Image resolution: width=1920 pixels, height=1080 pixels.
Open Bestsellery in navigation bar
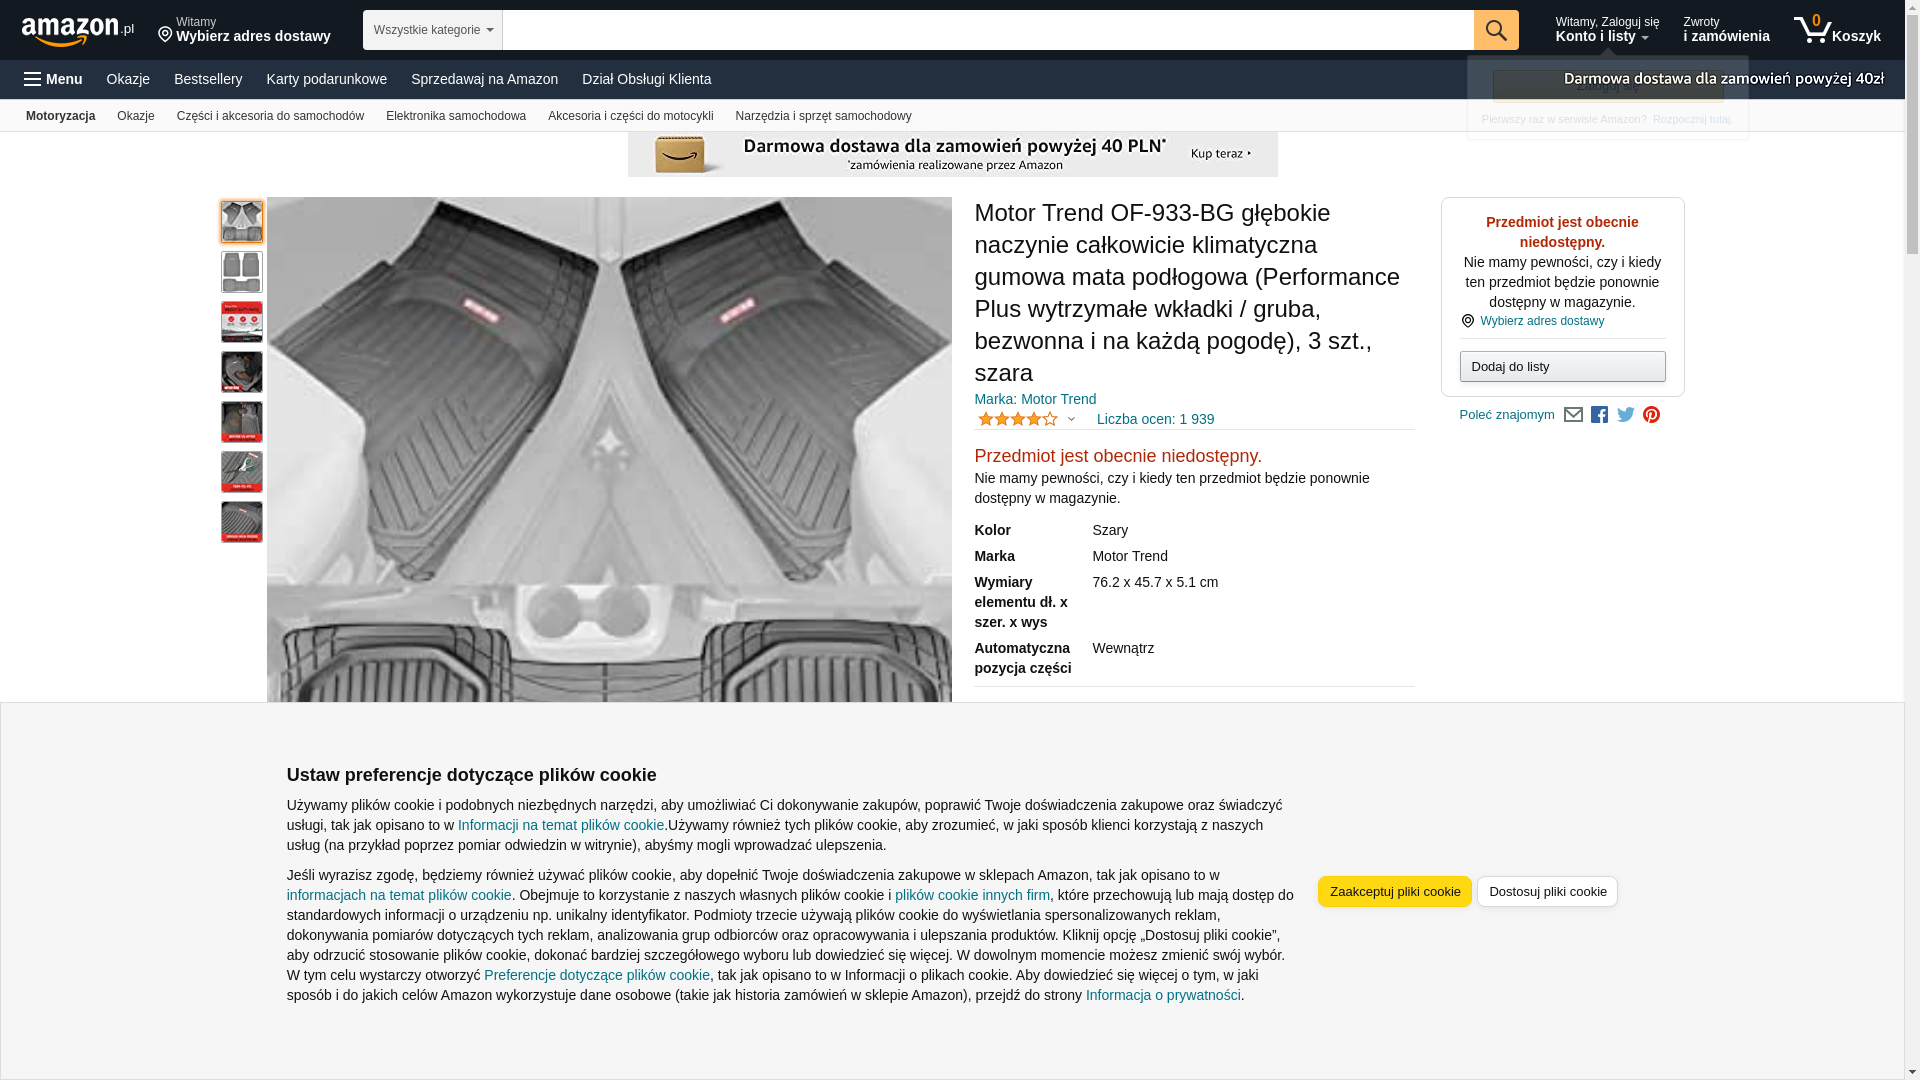208,79
